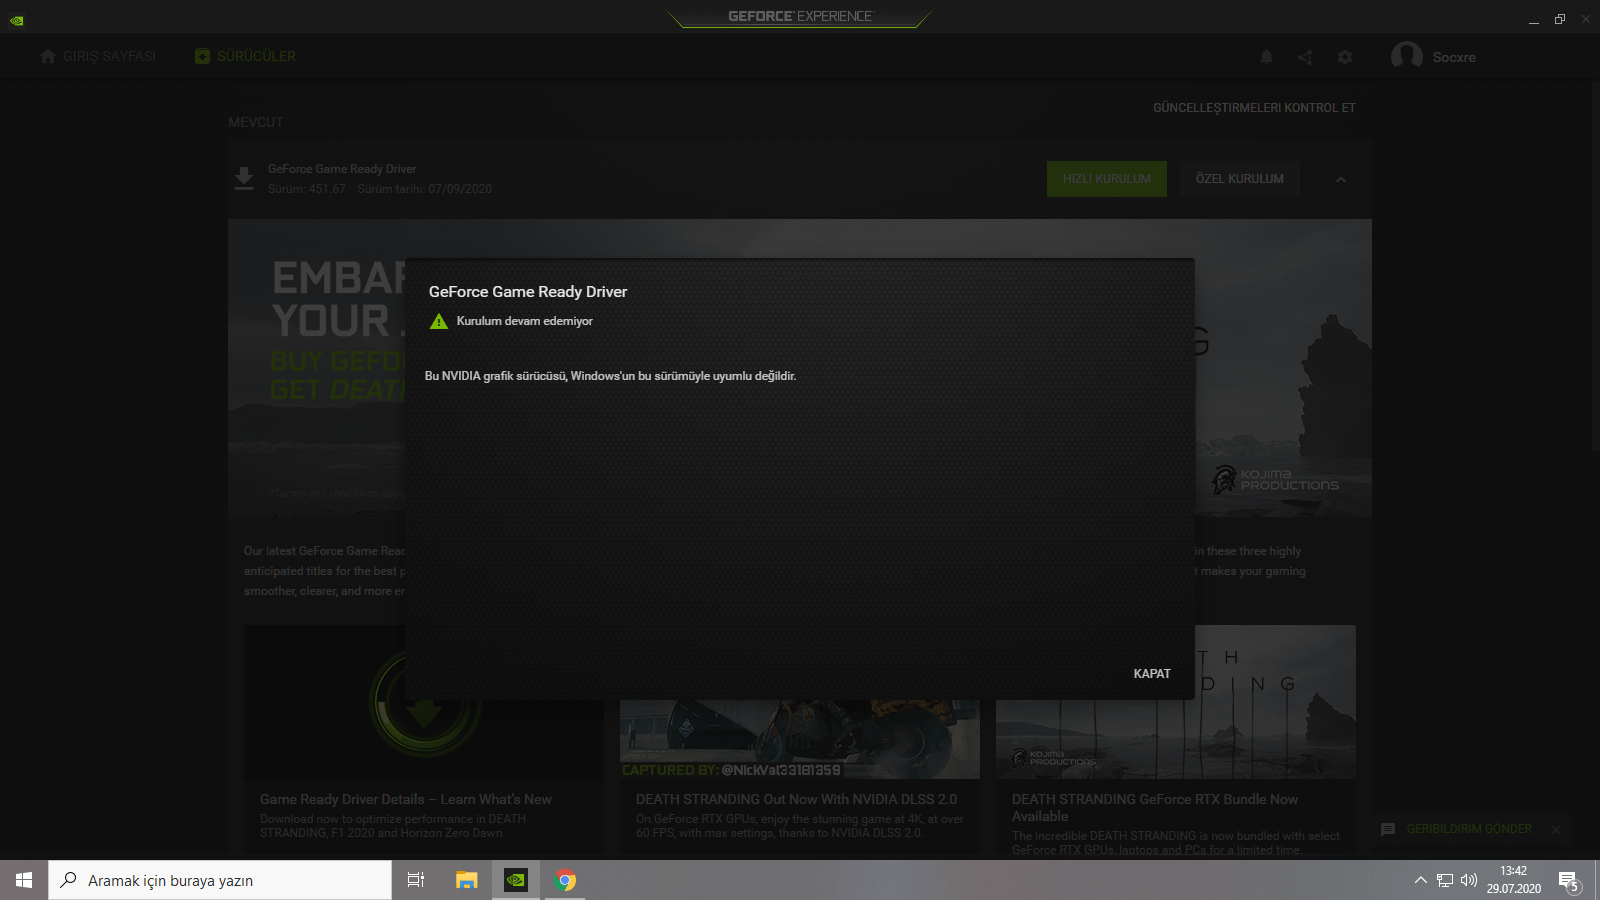Click the warning triangle icon in dialog
Screen dimensions: 1600x900
click(x=439, y=321)
